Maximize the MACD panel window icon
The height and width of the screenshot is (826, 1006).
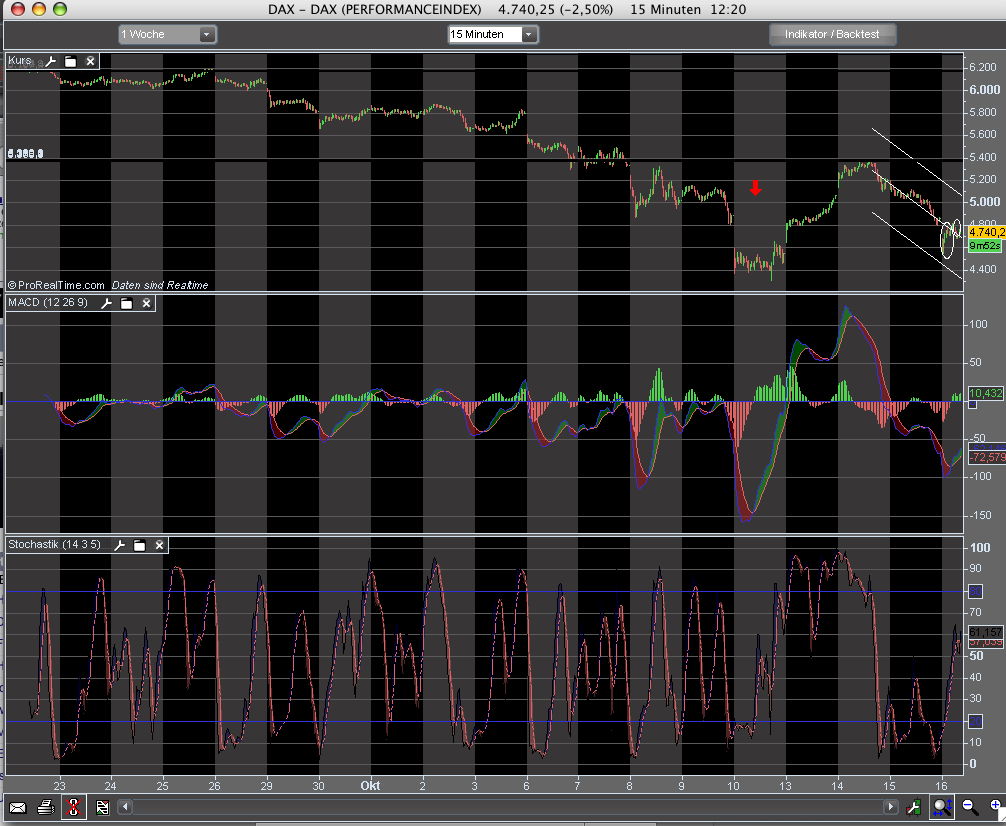[126, 303]
